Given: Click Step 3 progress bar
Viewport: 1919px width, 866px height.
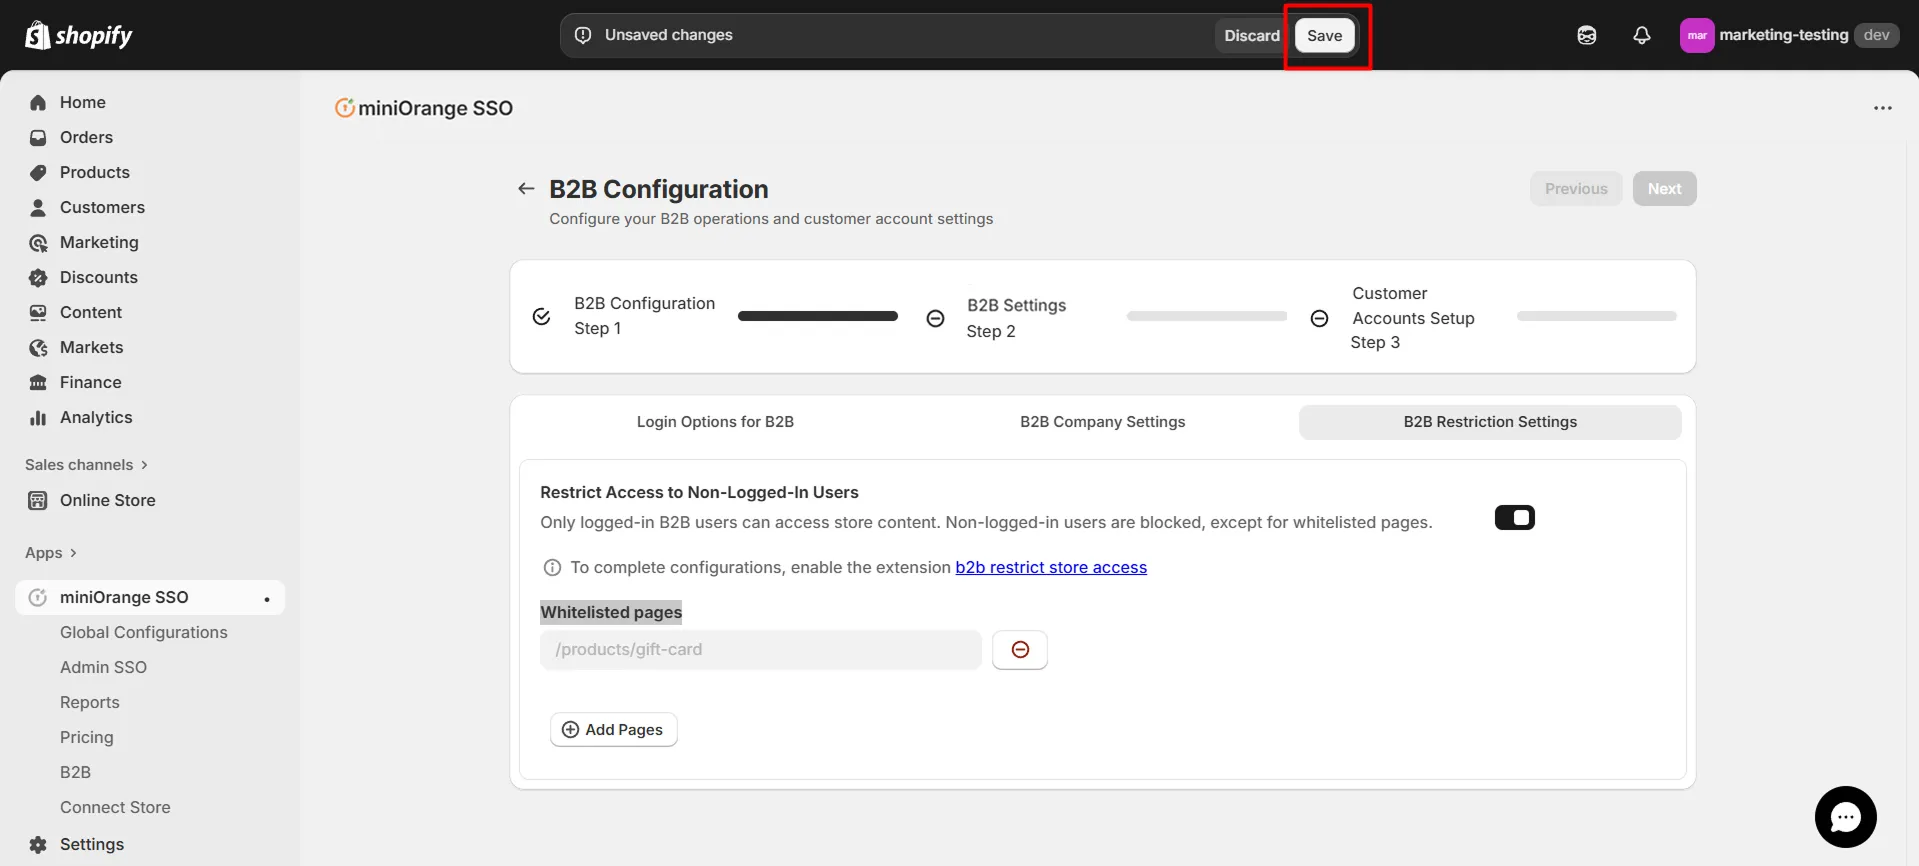Looking at the screenshot, I should (1596, 316).
